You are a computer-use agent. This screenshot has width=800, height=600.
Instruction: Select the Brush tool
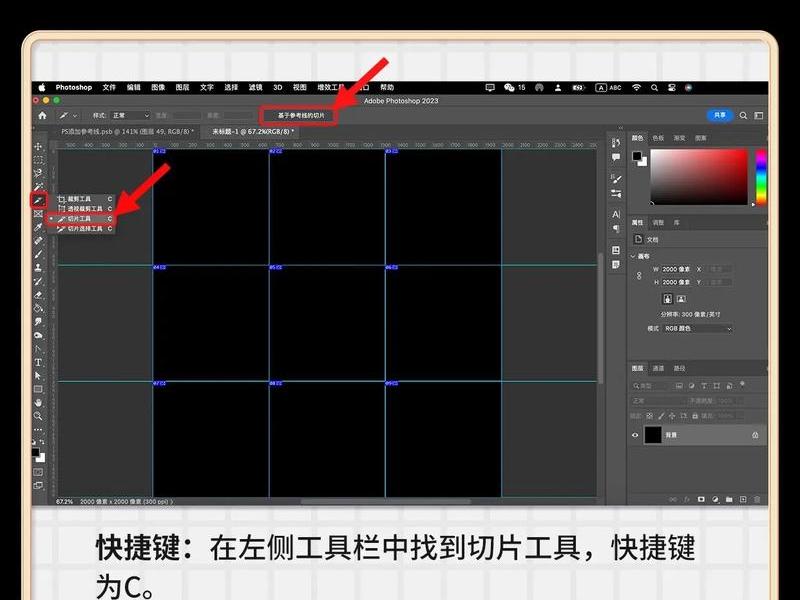[x=38, y=254]
